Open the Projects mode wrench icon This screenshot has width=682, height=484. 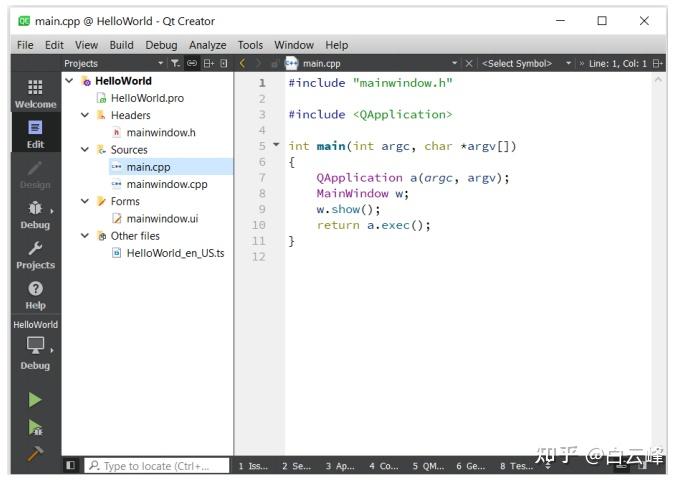pos(35,255)
